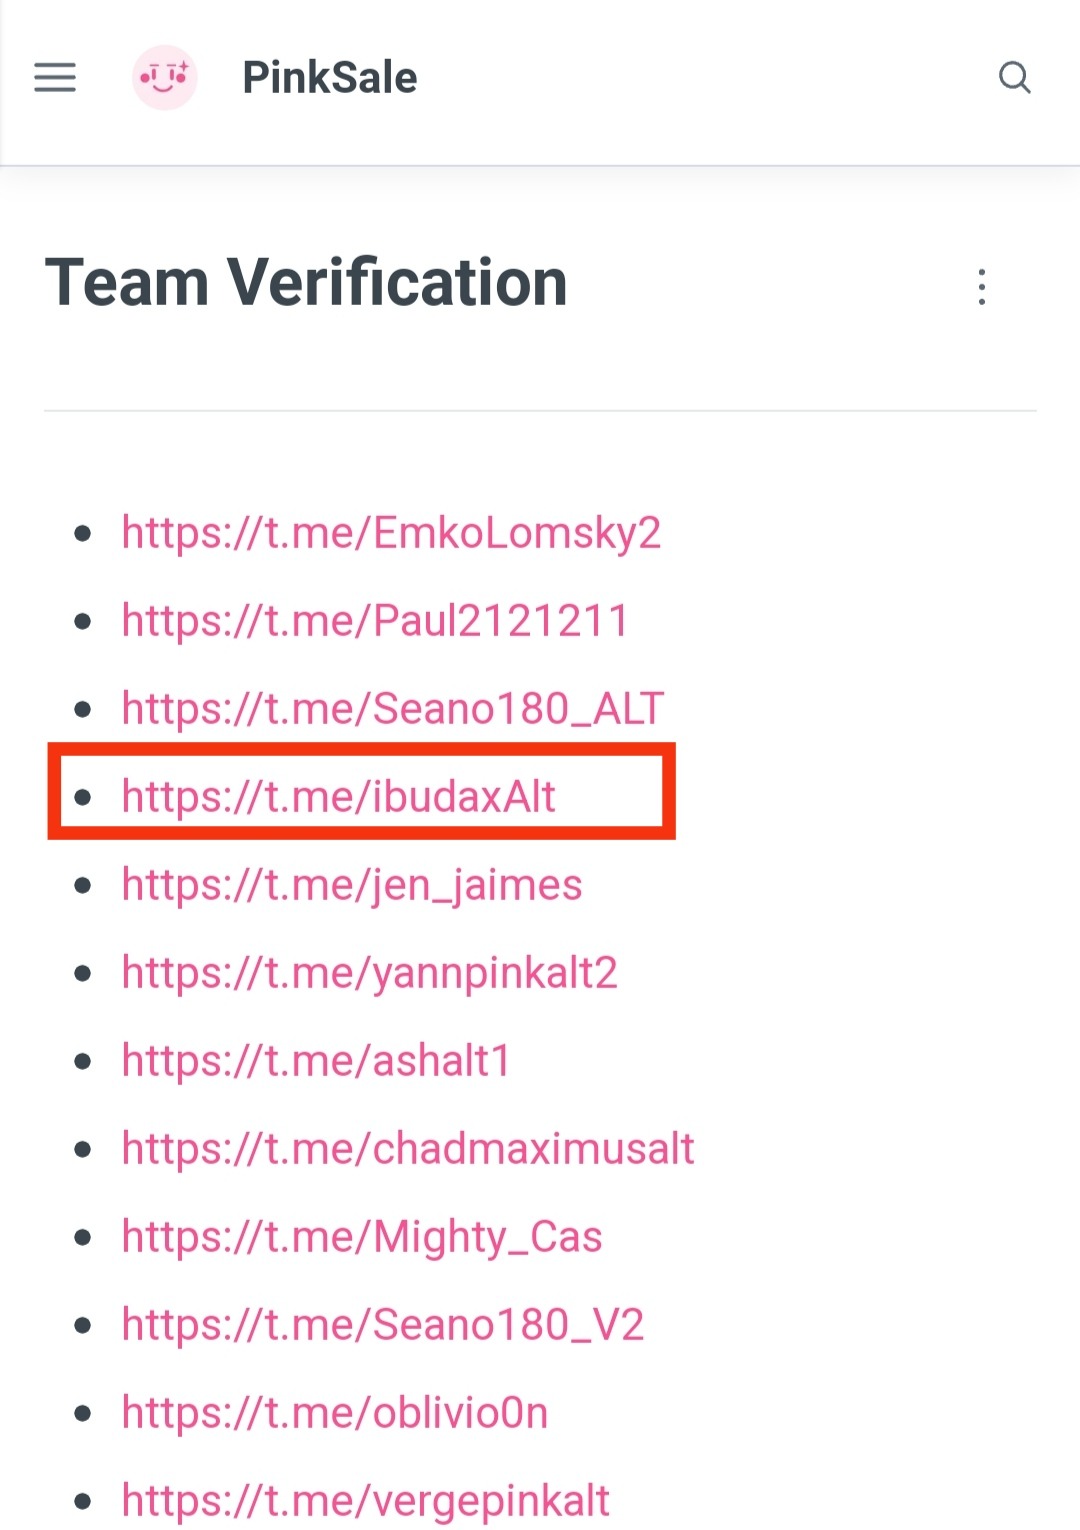Open the highlighted ibudaxAlt link
Viewport: 1080px width, 1530px height.
point(338,797)
